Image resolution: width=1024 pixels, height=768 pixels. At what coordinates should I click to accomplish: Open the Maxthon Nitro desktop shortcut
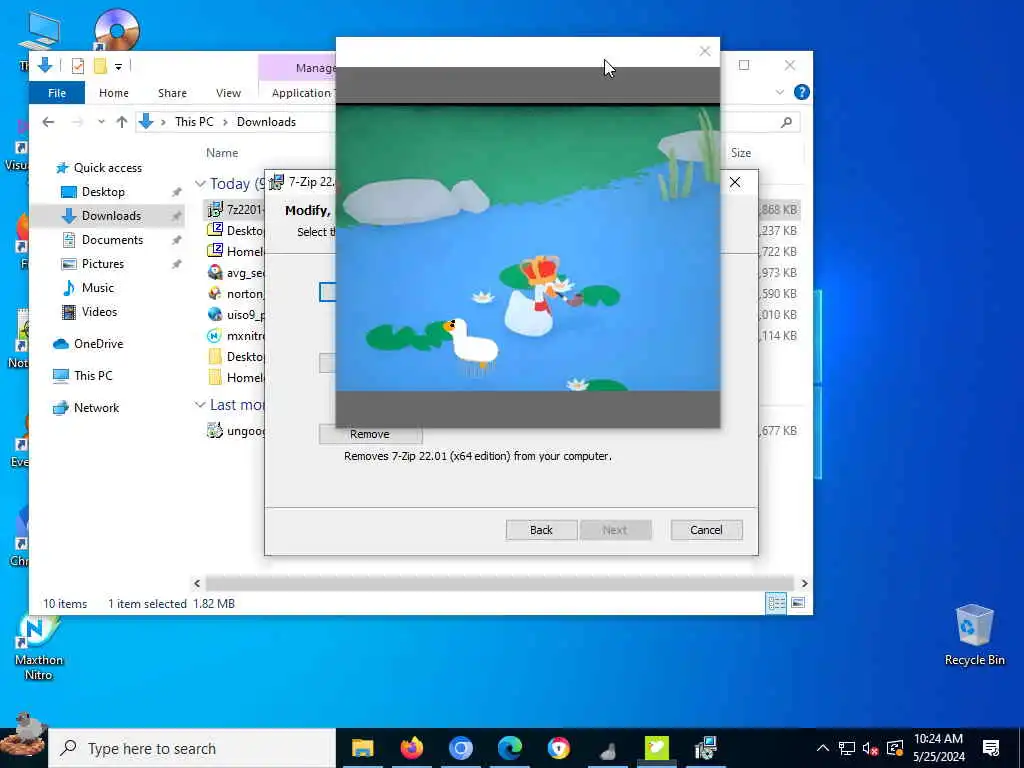(x=39, y=647)
